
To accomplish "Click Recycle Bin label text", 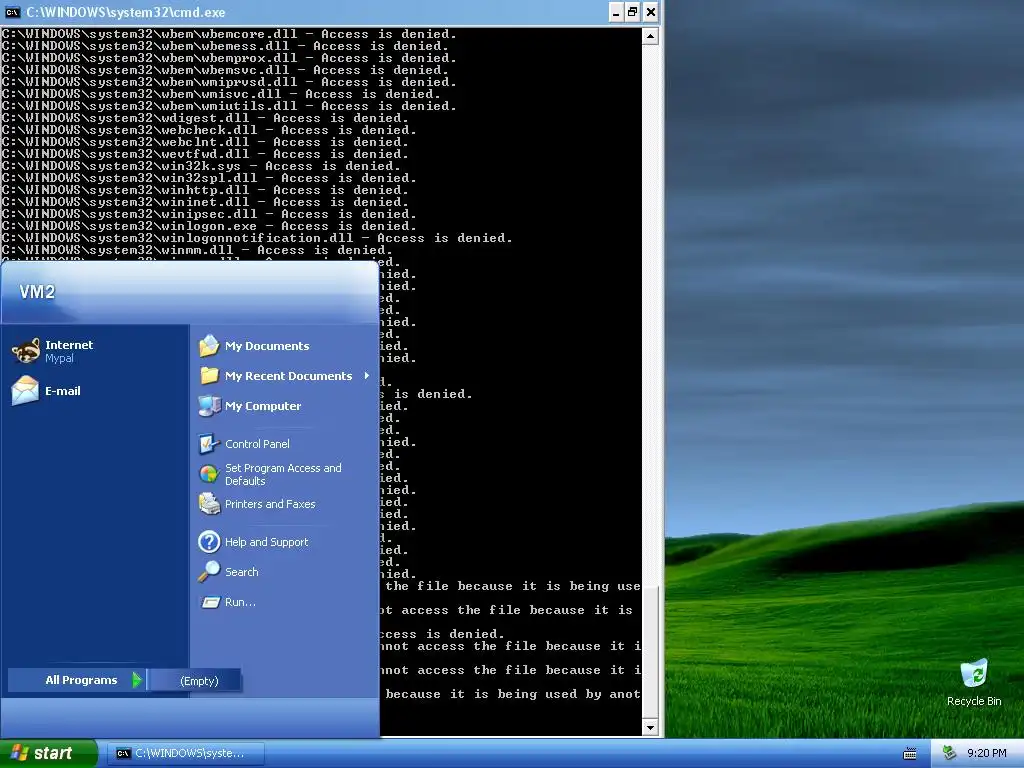I will point(974,701).
